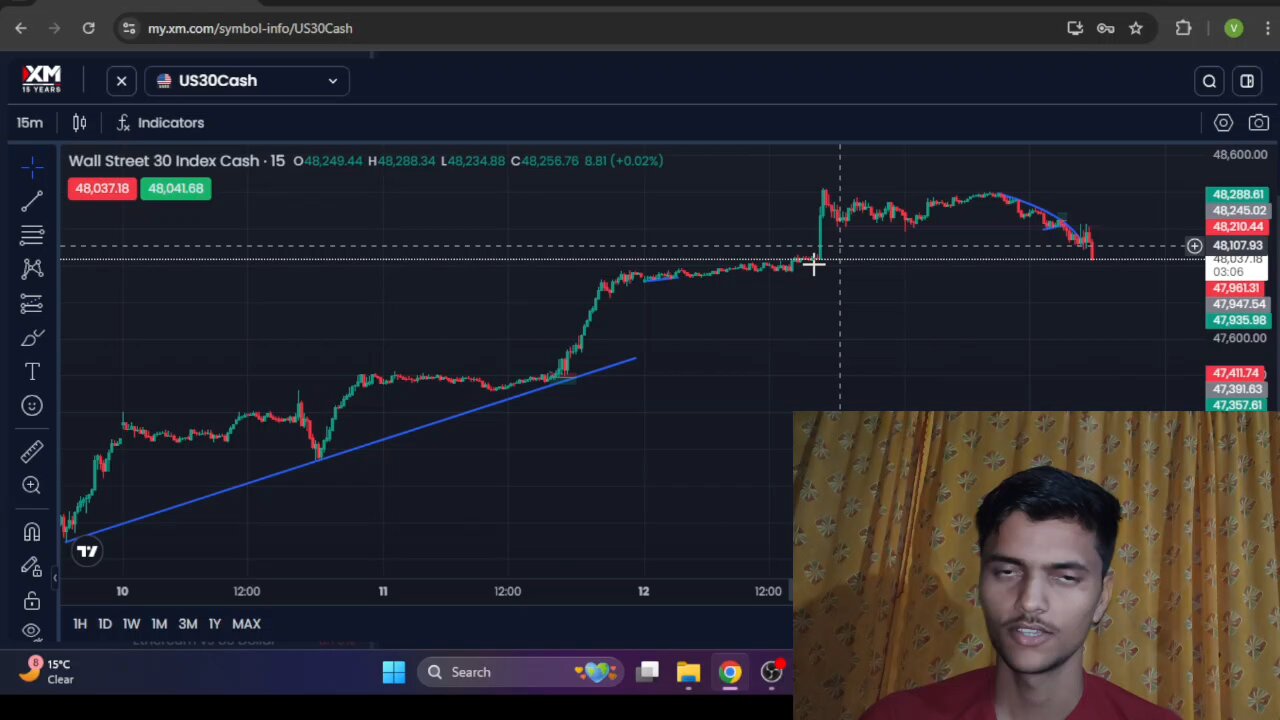Open the saved passwords key icon
This screenshot has width=1280, height=720.
(1105, 28)
